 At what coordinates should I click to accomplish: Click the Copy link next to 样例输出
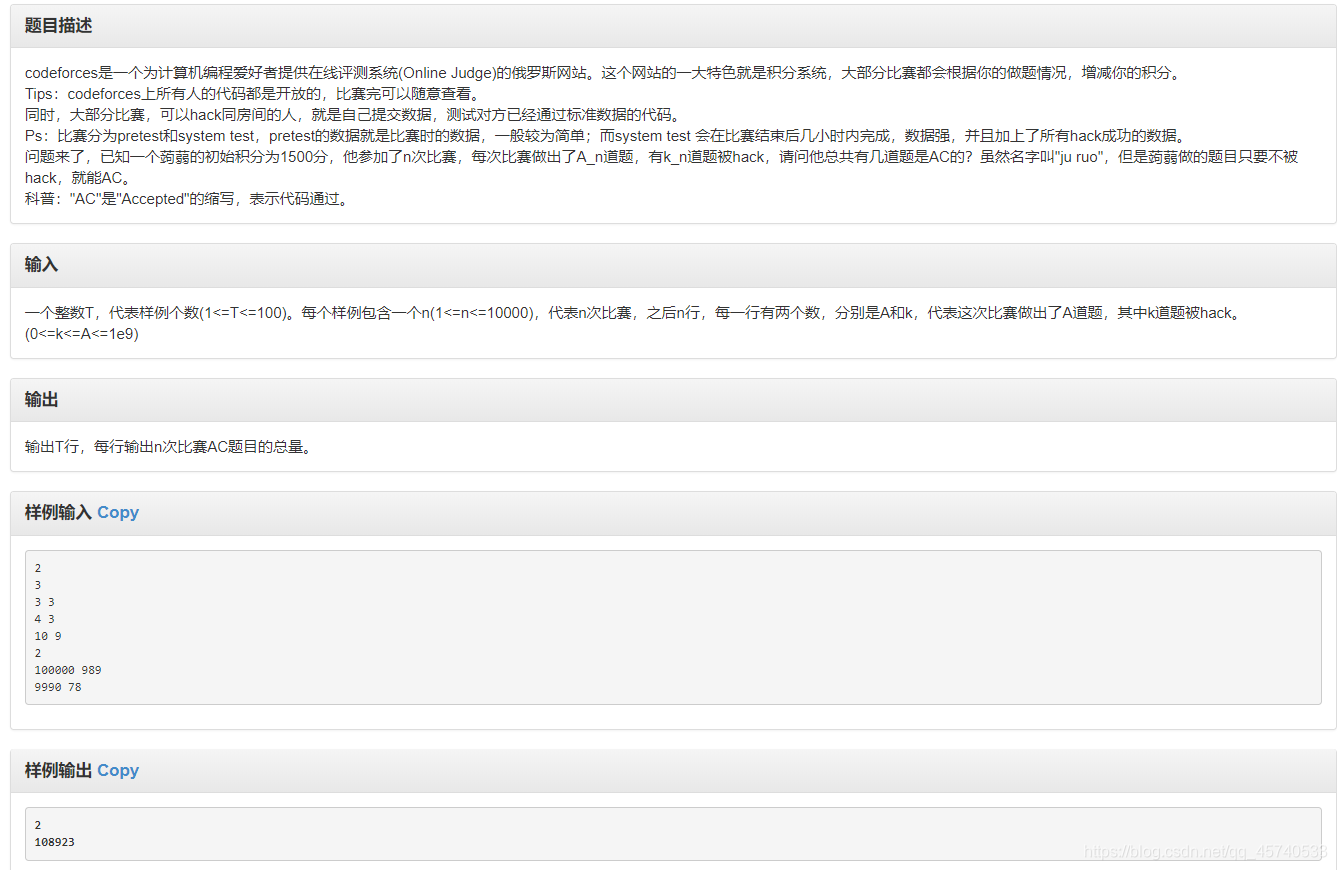pyautogui.click(x=117, y=770)
